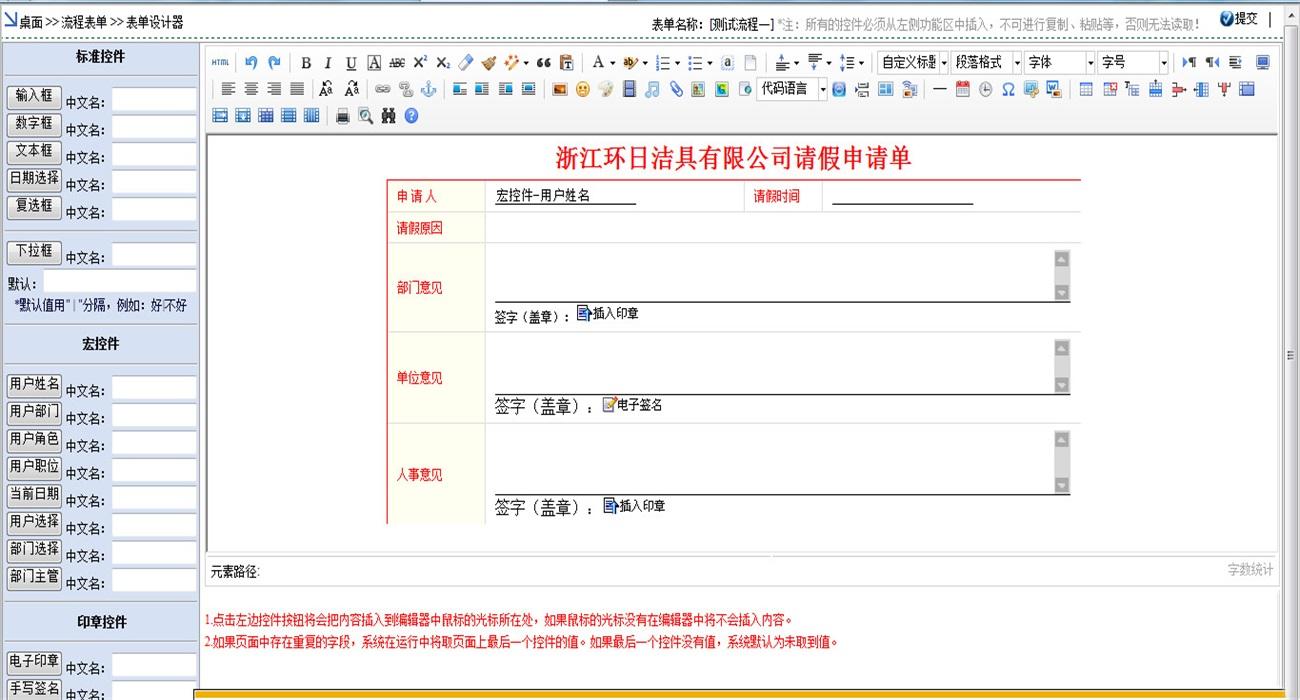This screenshot has height=700, width=1300.
Task: Print the document with the printer icon
Action: coord(343,116)
